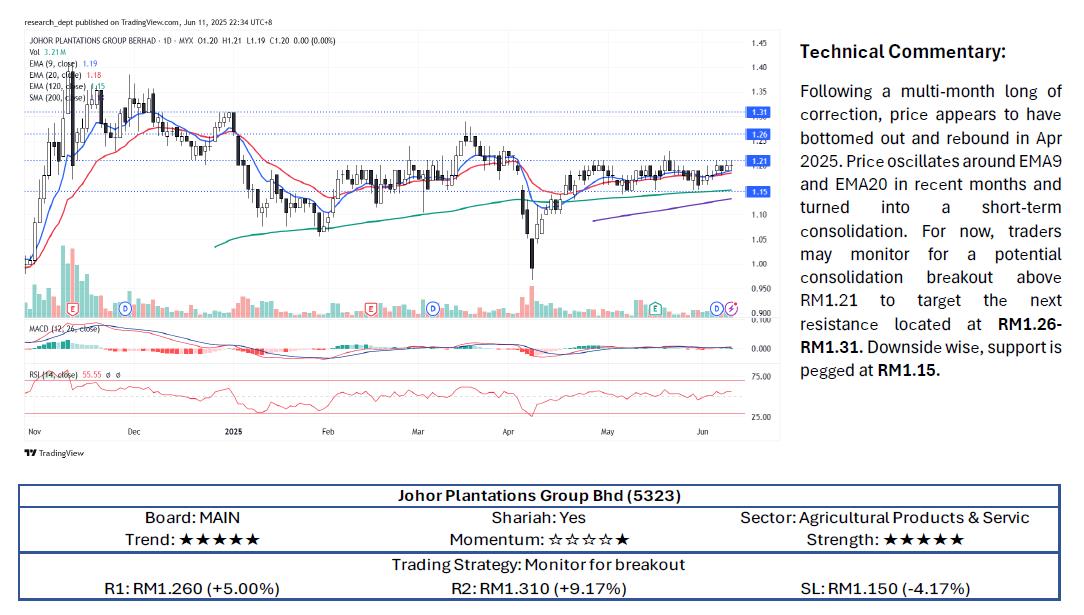Click the Vol 3.21M legend entry
1084x615 pixels.
pyautogui.click(x=47, y=52)
